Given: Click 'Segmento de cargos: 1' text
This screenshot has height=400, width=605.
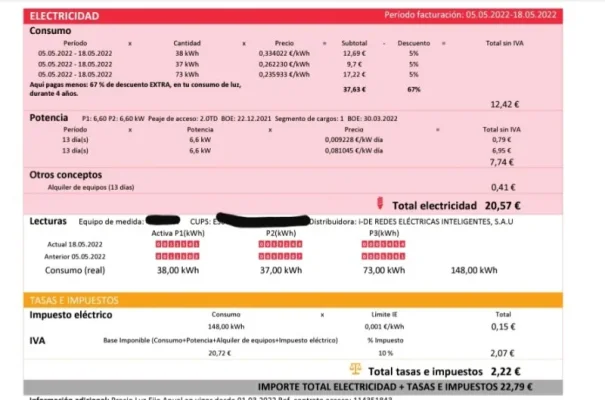Looking at the screenshot, I should (309, 118).
